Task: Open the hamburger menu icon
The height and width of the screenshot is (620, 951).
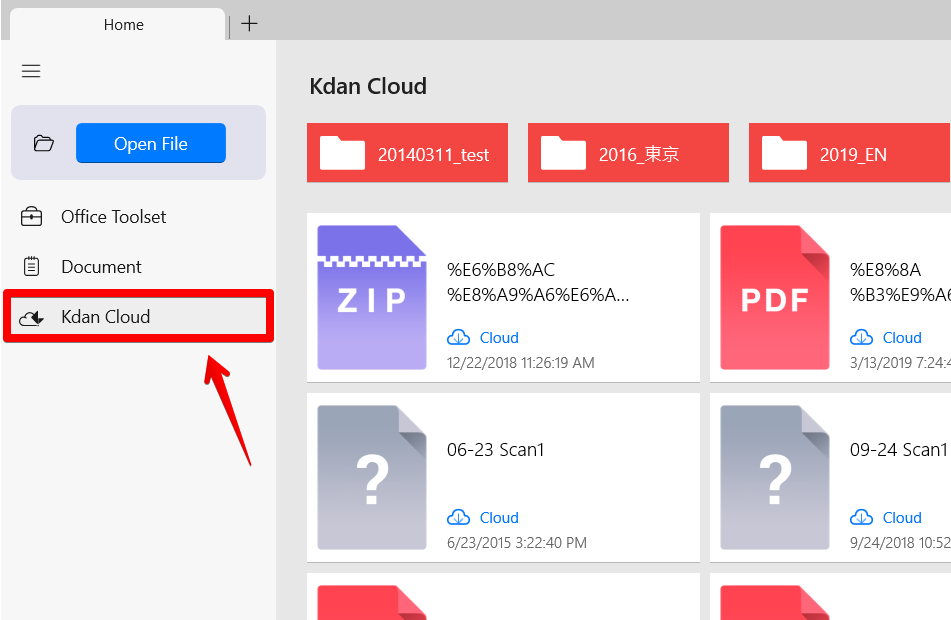Action: coord(31,71)
